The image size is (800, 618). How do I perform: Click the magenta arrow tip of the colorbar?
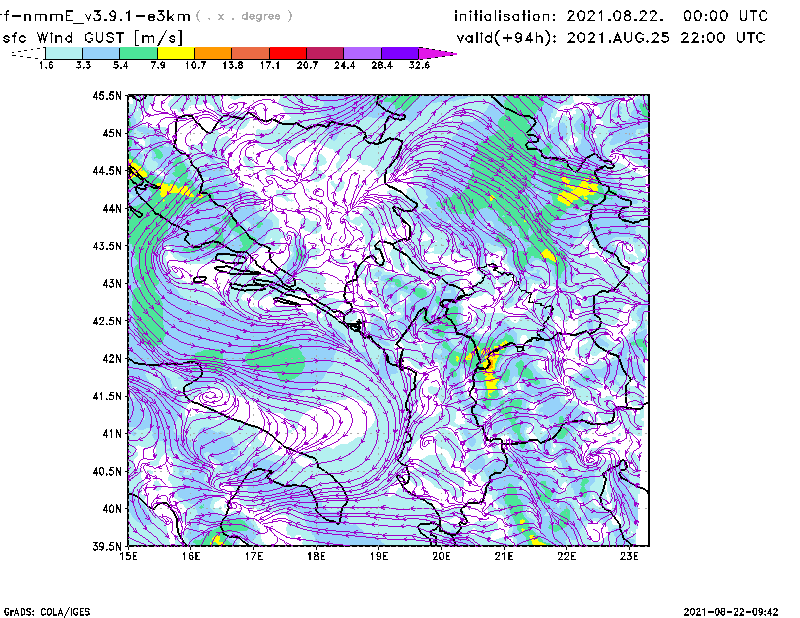(x=438, y=53)
